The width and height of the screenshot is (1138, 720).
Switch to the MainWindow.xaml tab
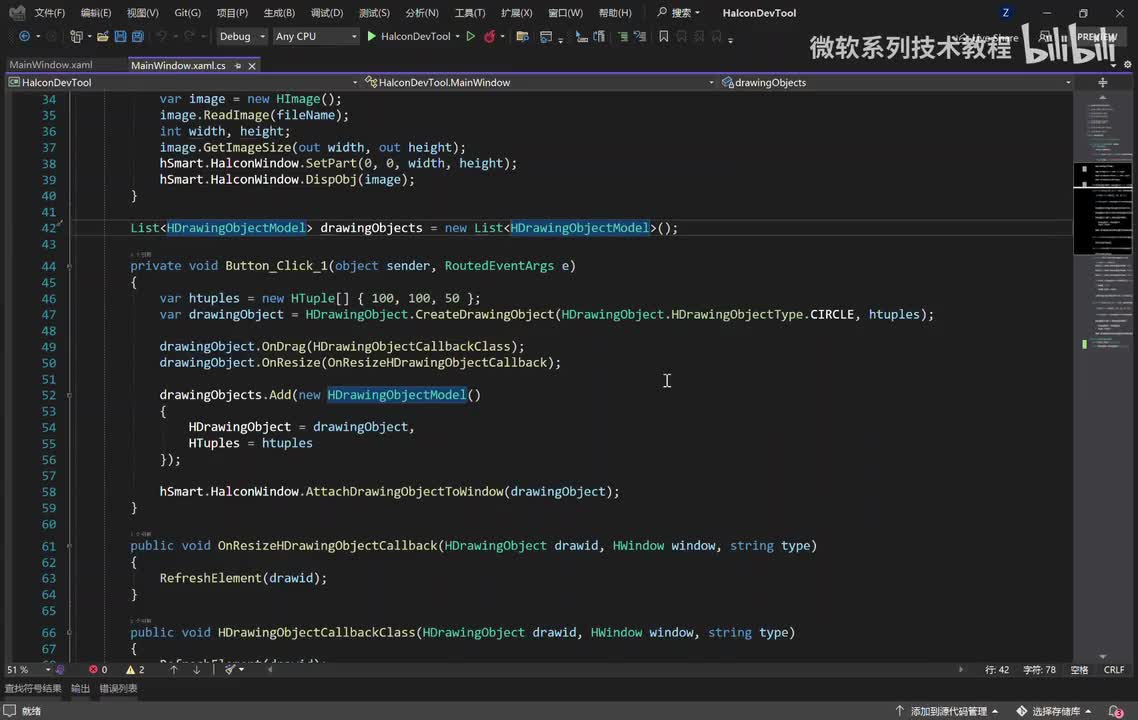pos(51,65)
